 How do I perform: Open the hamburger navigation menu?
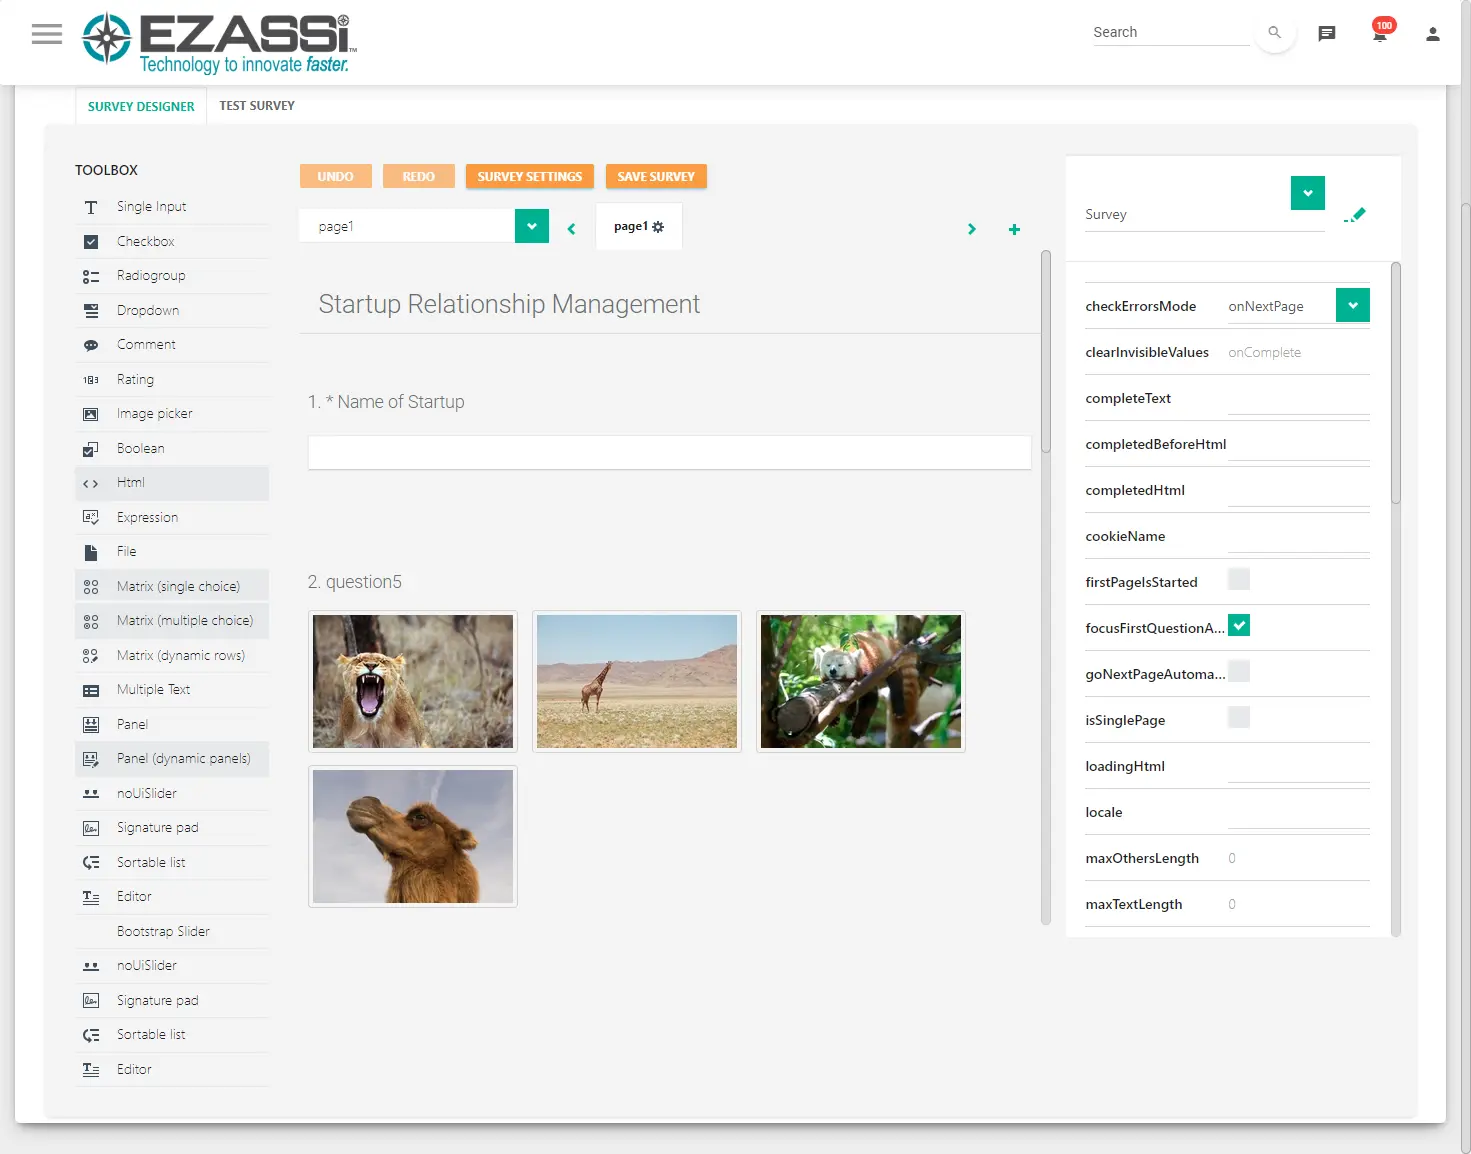point(47,34)
